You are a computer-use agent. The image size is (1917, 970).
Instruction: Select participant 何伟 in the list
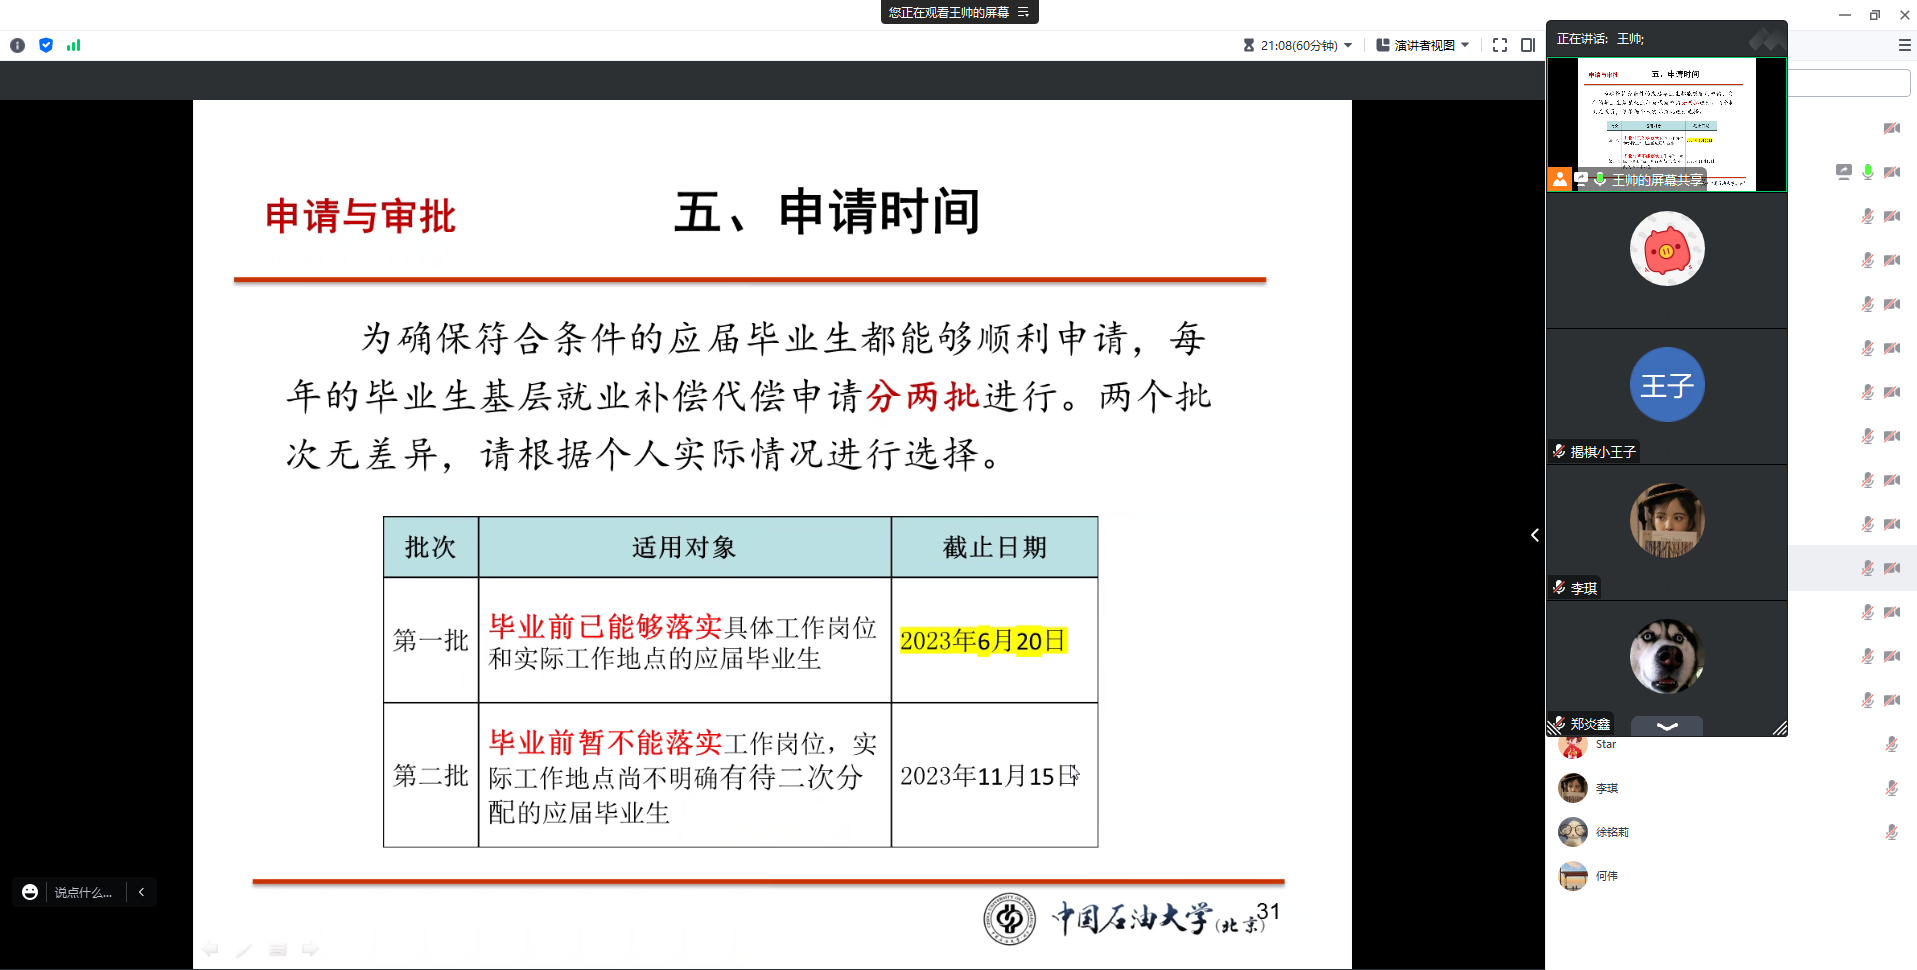coord(1606,876)
